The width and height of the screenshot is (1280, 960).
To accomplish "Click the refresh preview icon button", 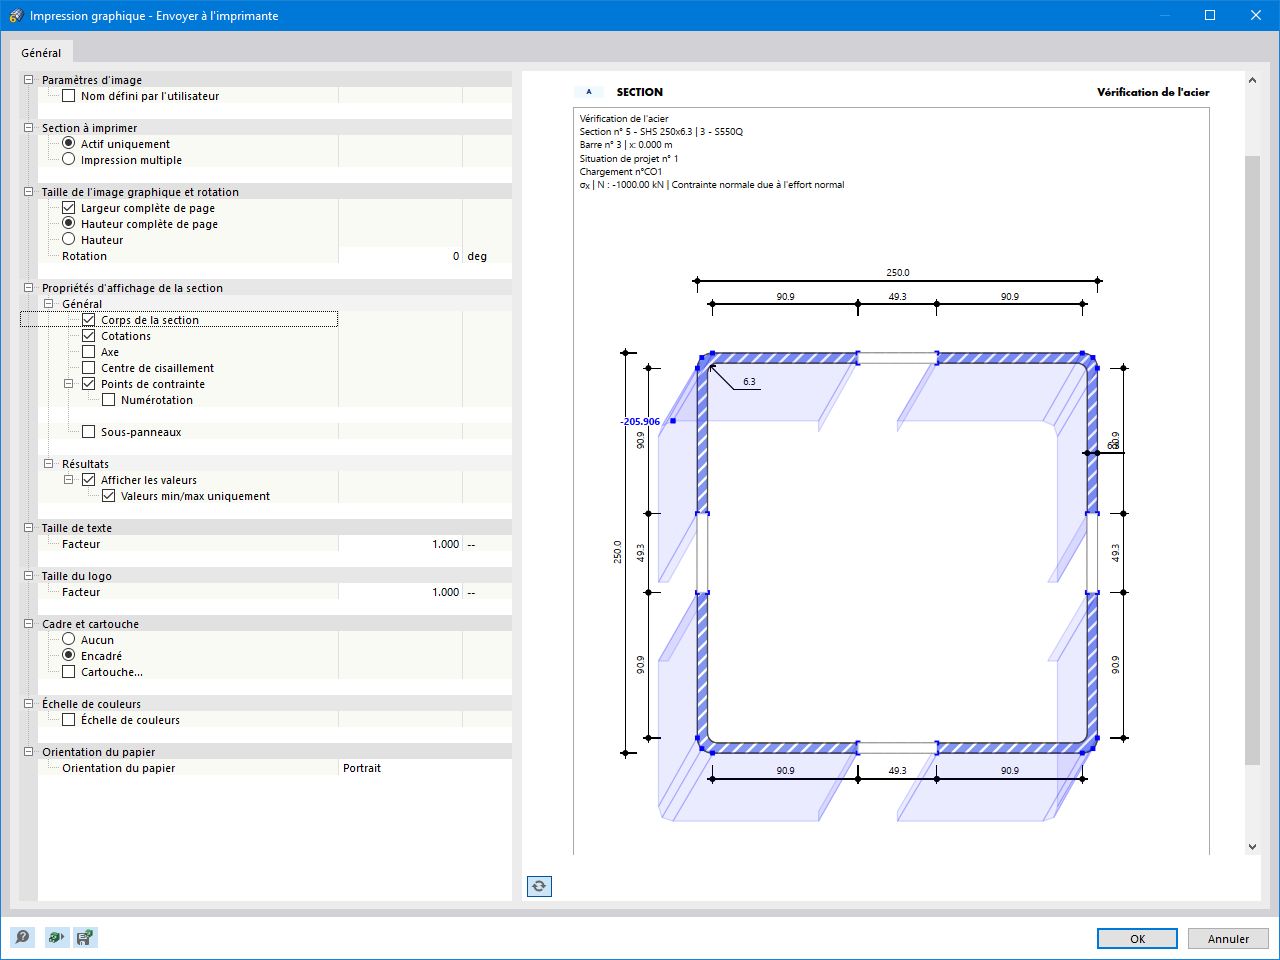I will [539, 886].
